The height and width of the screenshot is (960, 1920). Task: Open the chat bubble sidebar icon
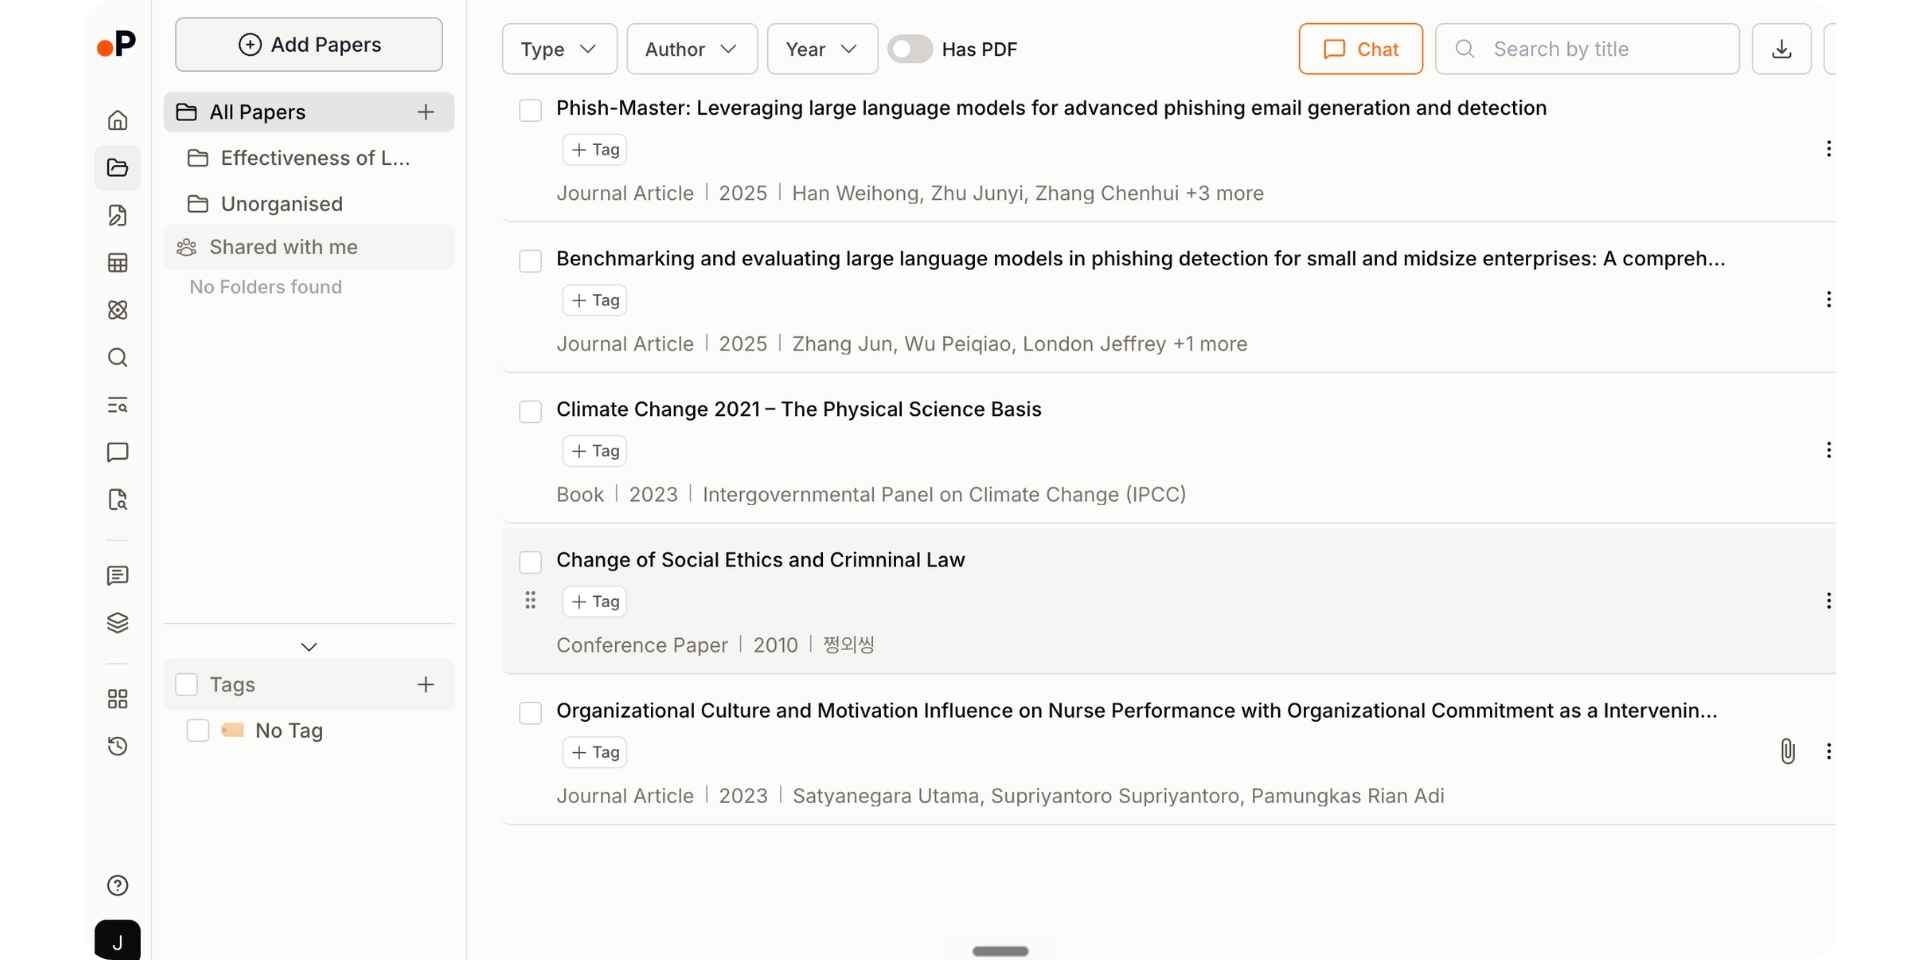click(x=117, y=452)
